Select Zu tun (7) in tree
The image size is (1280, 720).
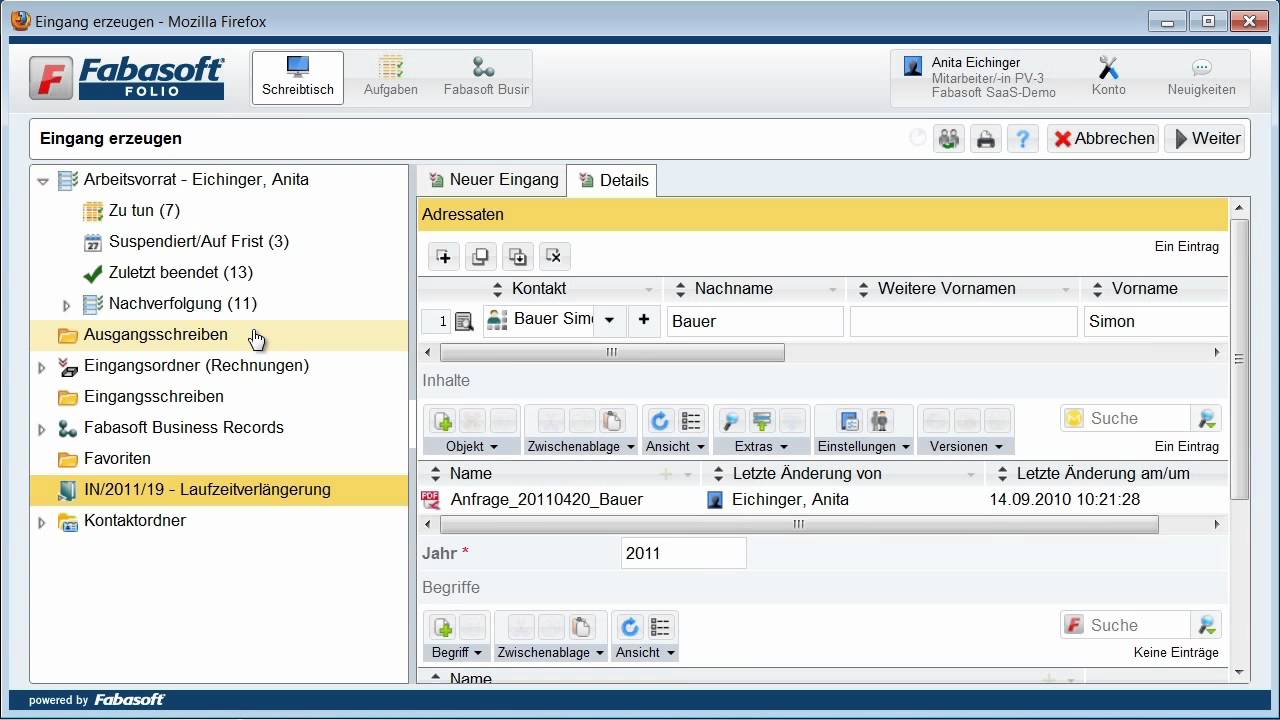click(x=144, y=211)
